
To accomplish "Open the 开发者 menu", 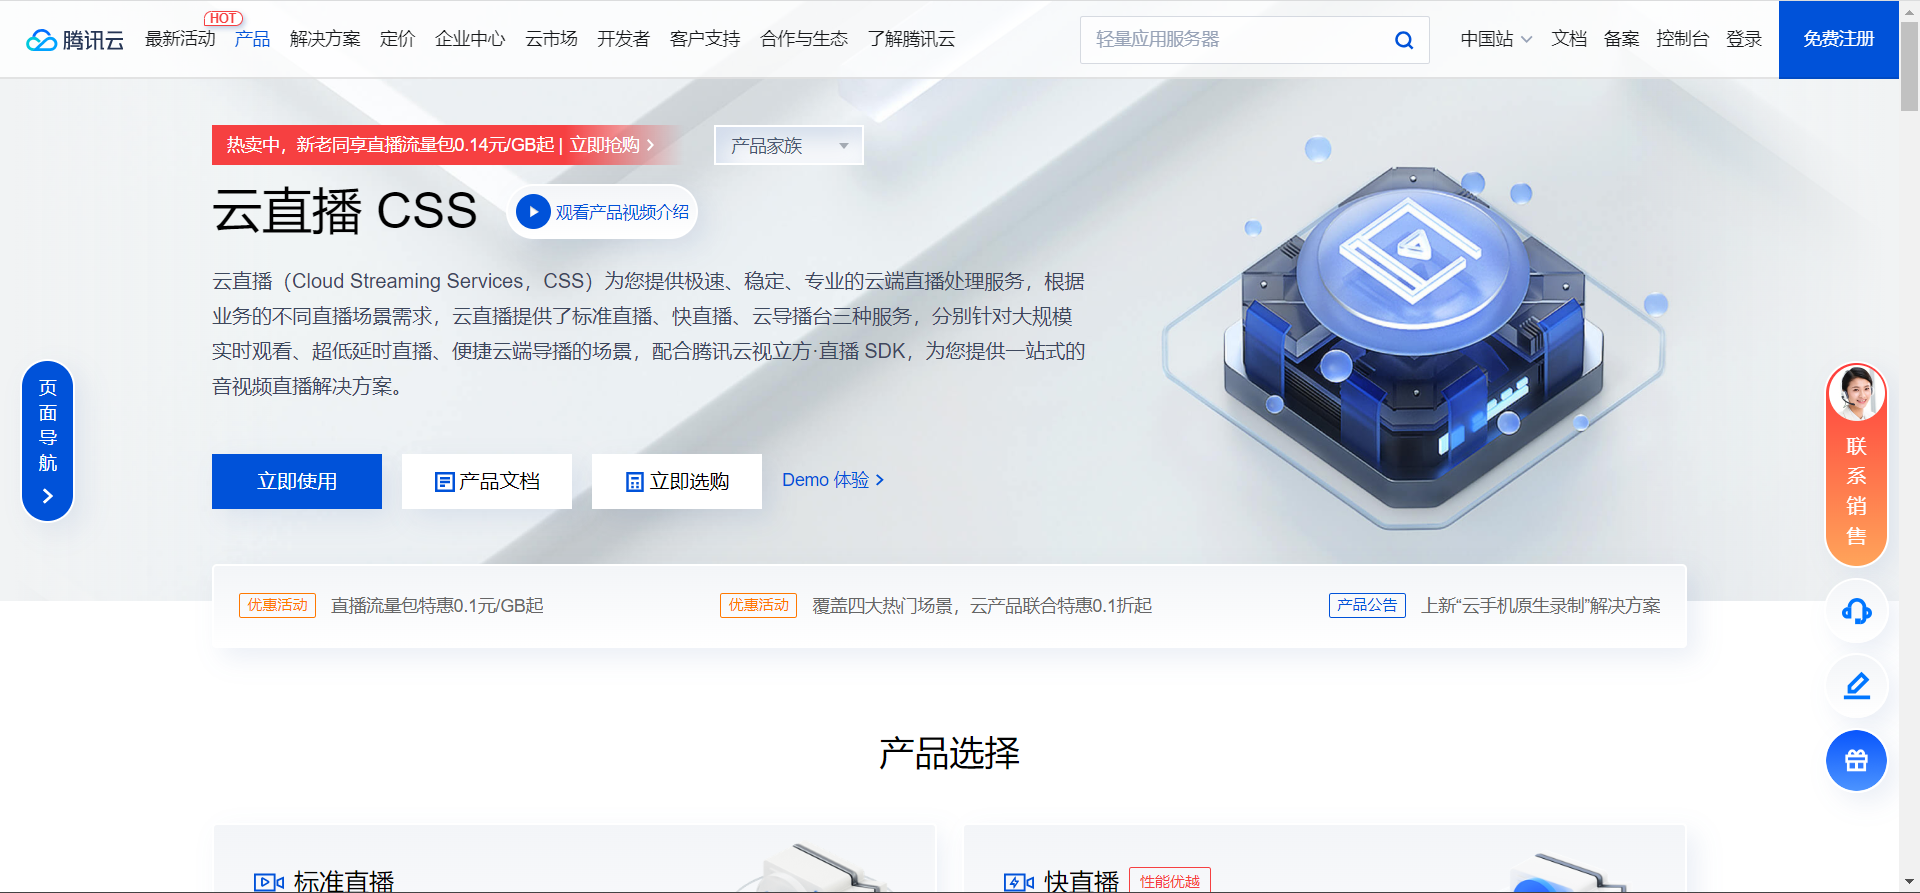I will click(623, 39).
